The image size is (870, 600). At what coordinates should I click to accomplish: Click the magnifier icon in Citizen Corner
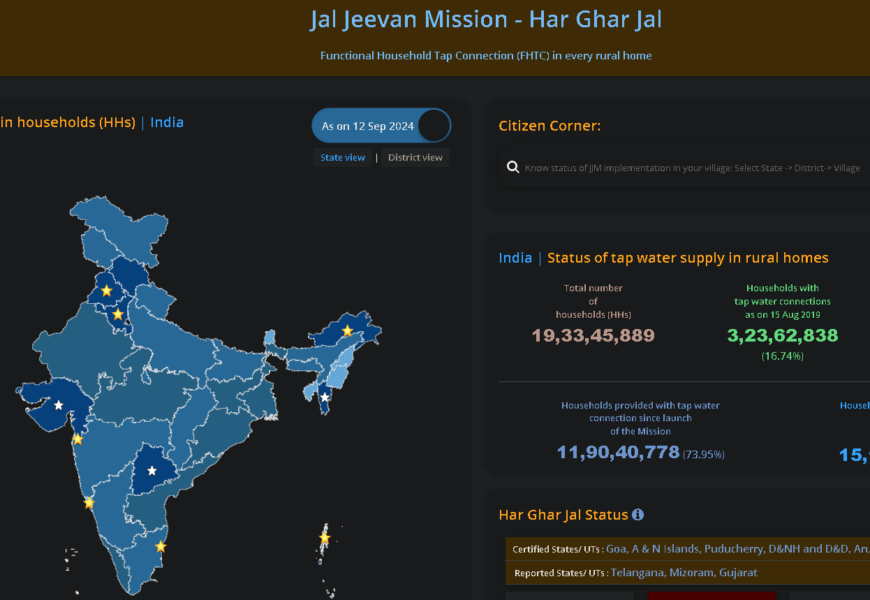click(513, 167)
